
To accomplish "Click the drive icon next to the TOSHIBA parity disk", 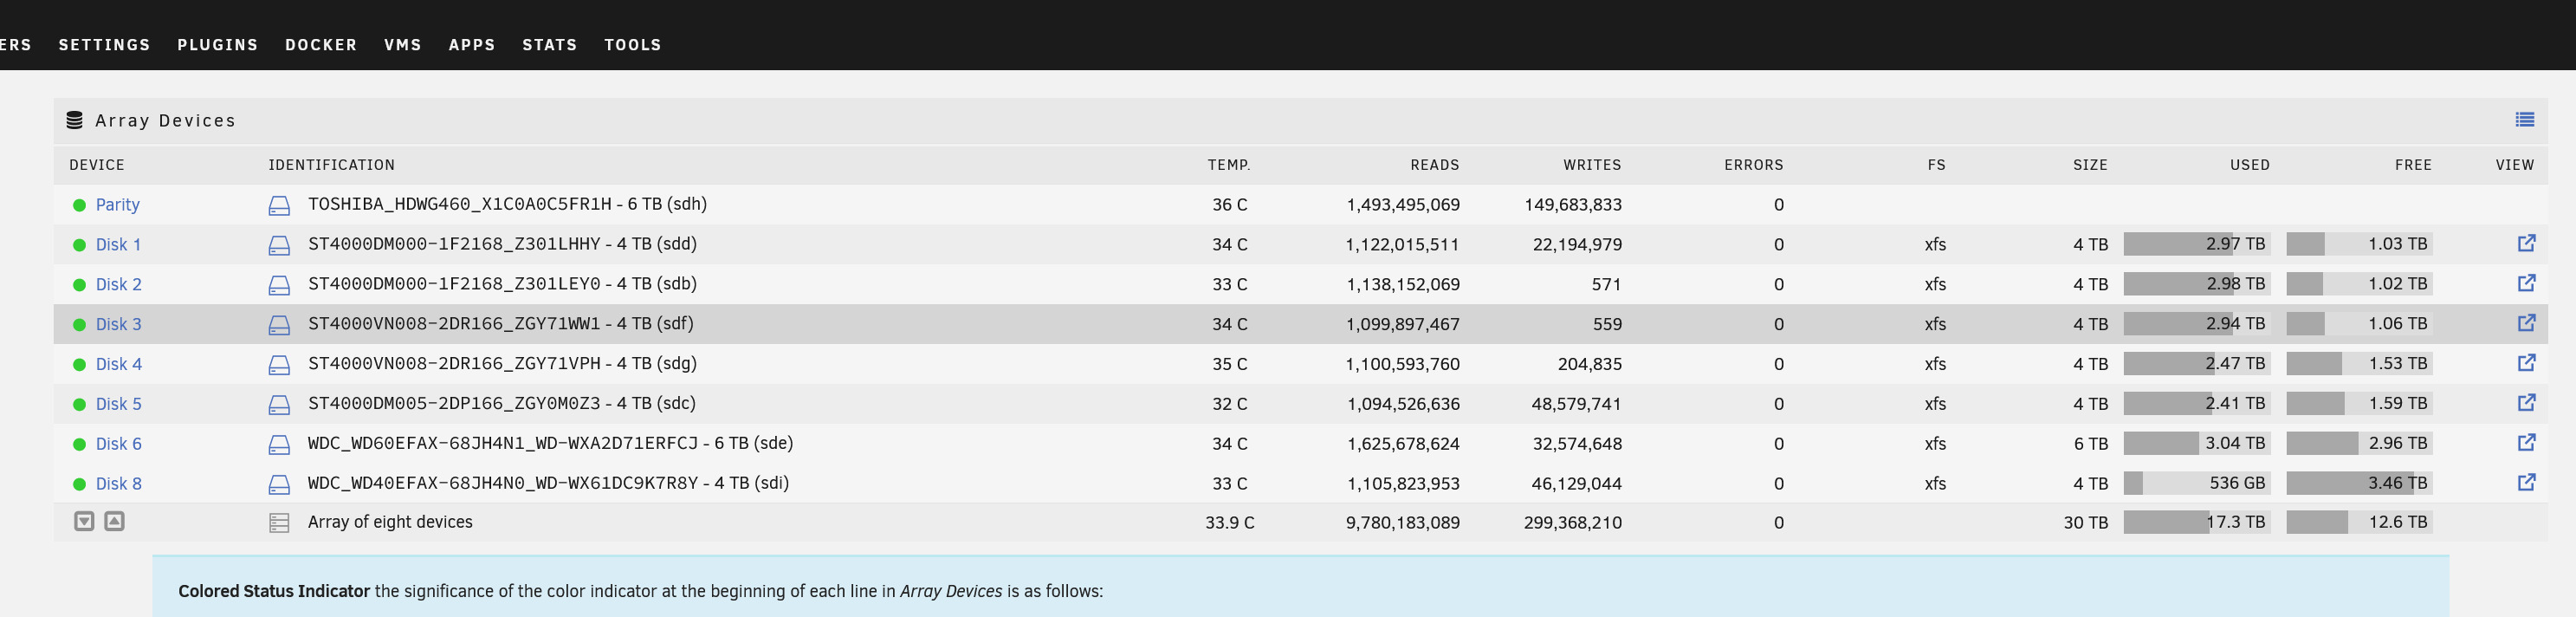I will point(279,206).
